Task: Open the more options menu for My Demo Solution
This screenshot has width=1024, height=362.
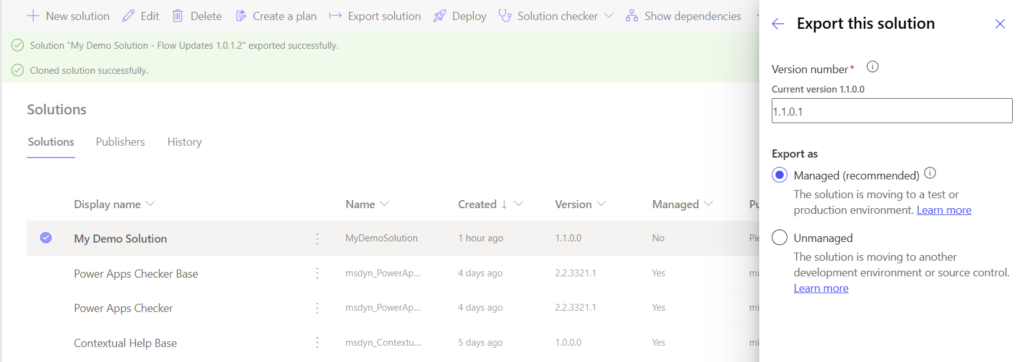Action: click(x=317, y=239)
